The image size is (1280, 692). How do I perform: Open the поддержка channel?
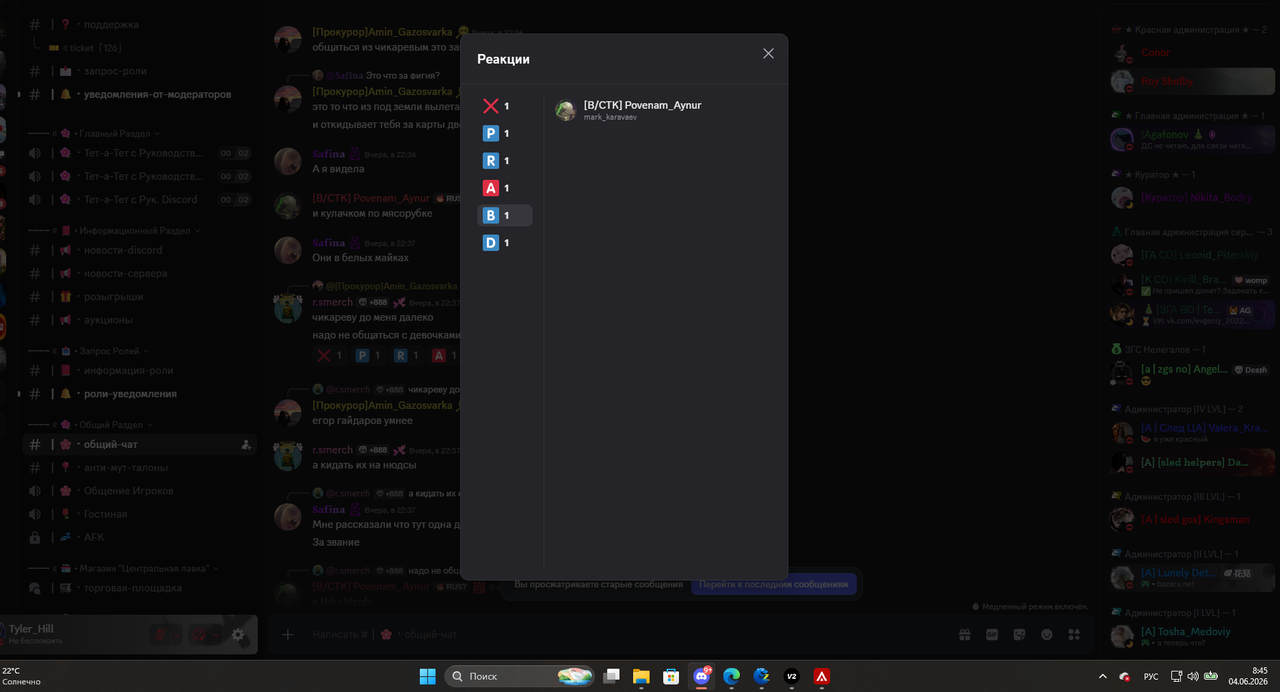point(140,24)
